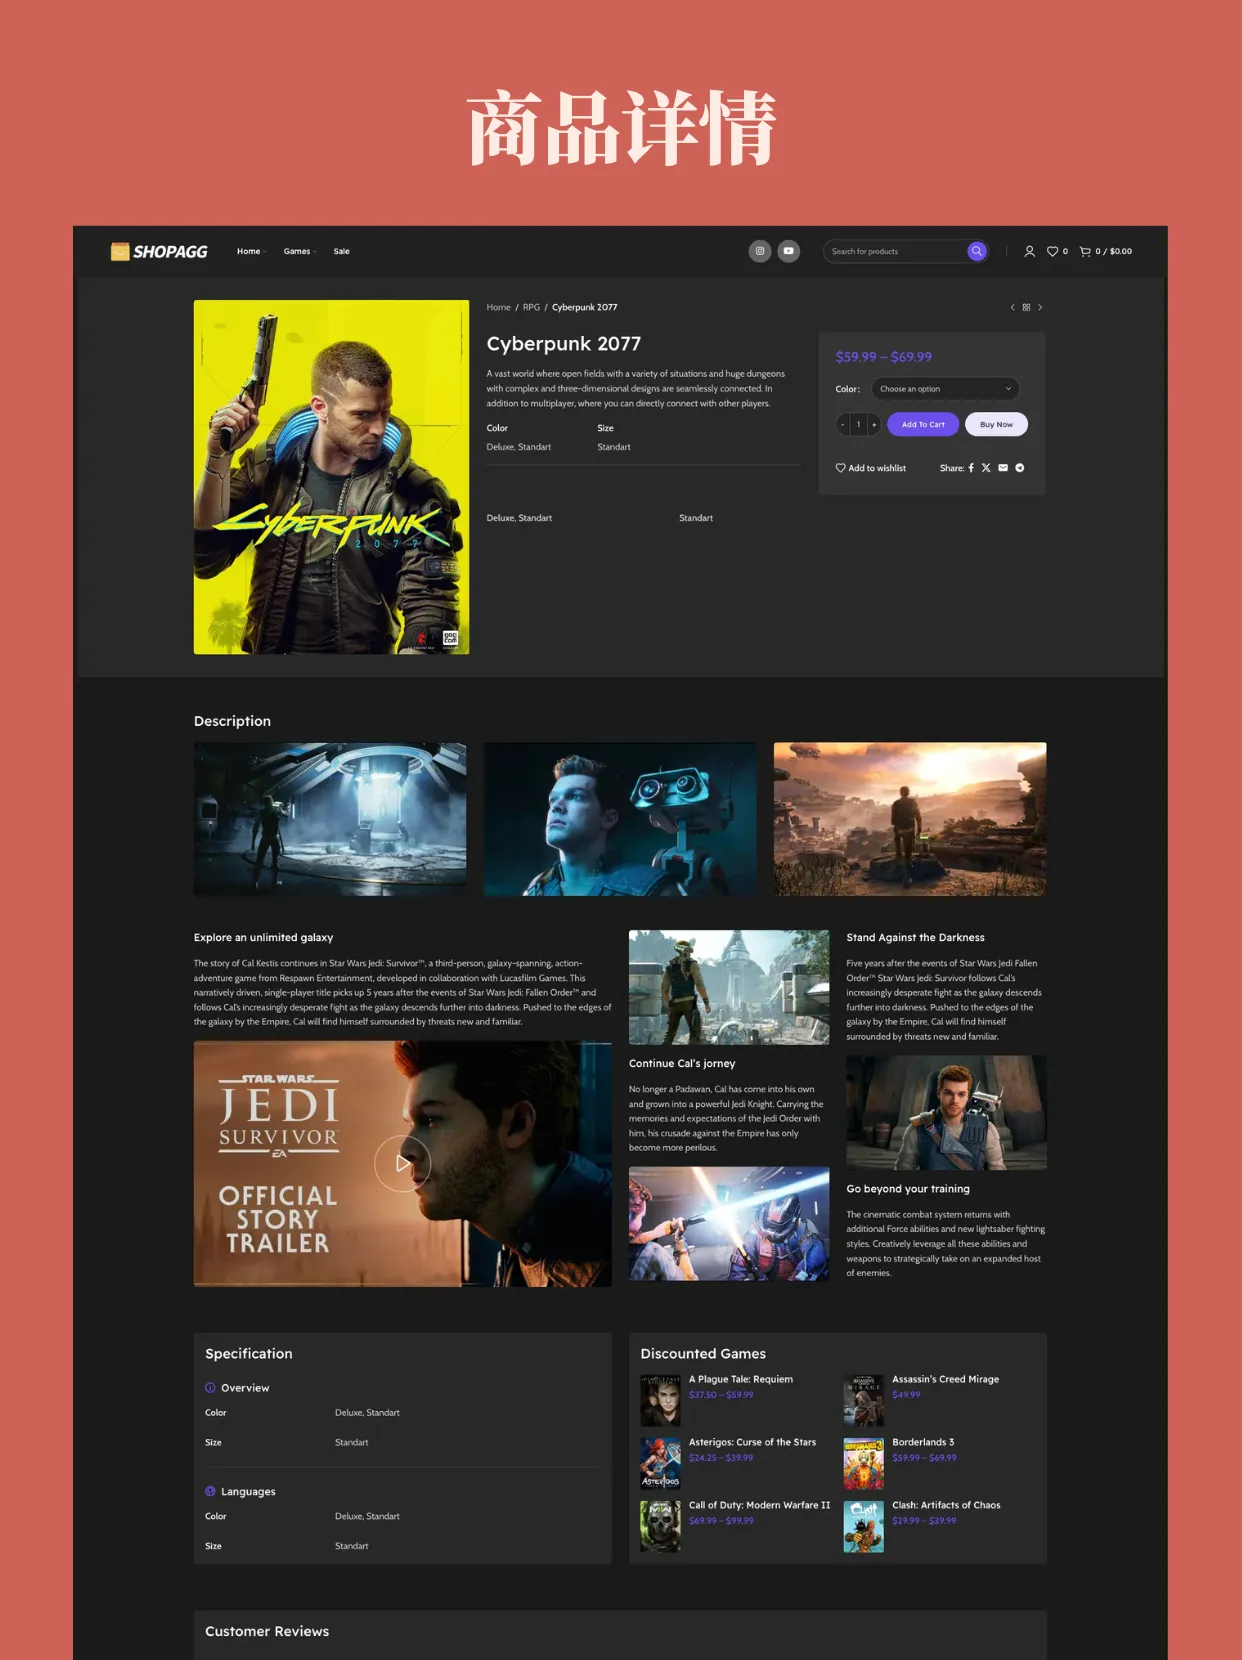Click the quantity number field
The width and height of the screenshot is (1242, 1660).
858,425
